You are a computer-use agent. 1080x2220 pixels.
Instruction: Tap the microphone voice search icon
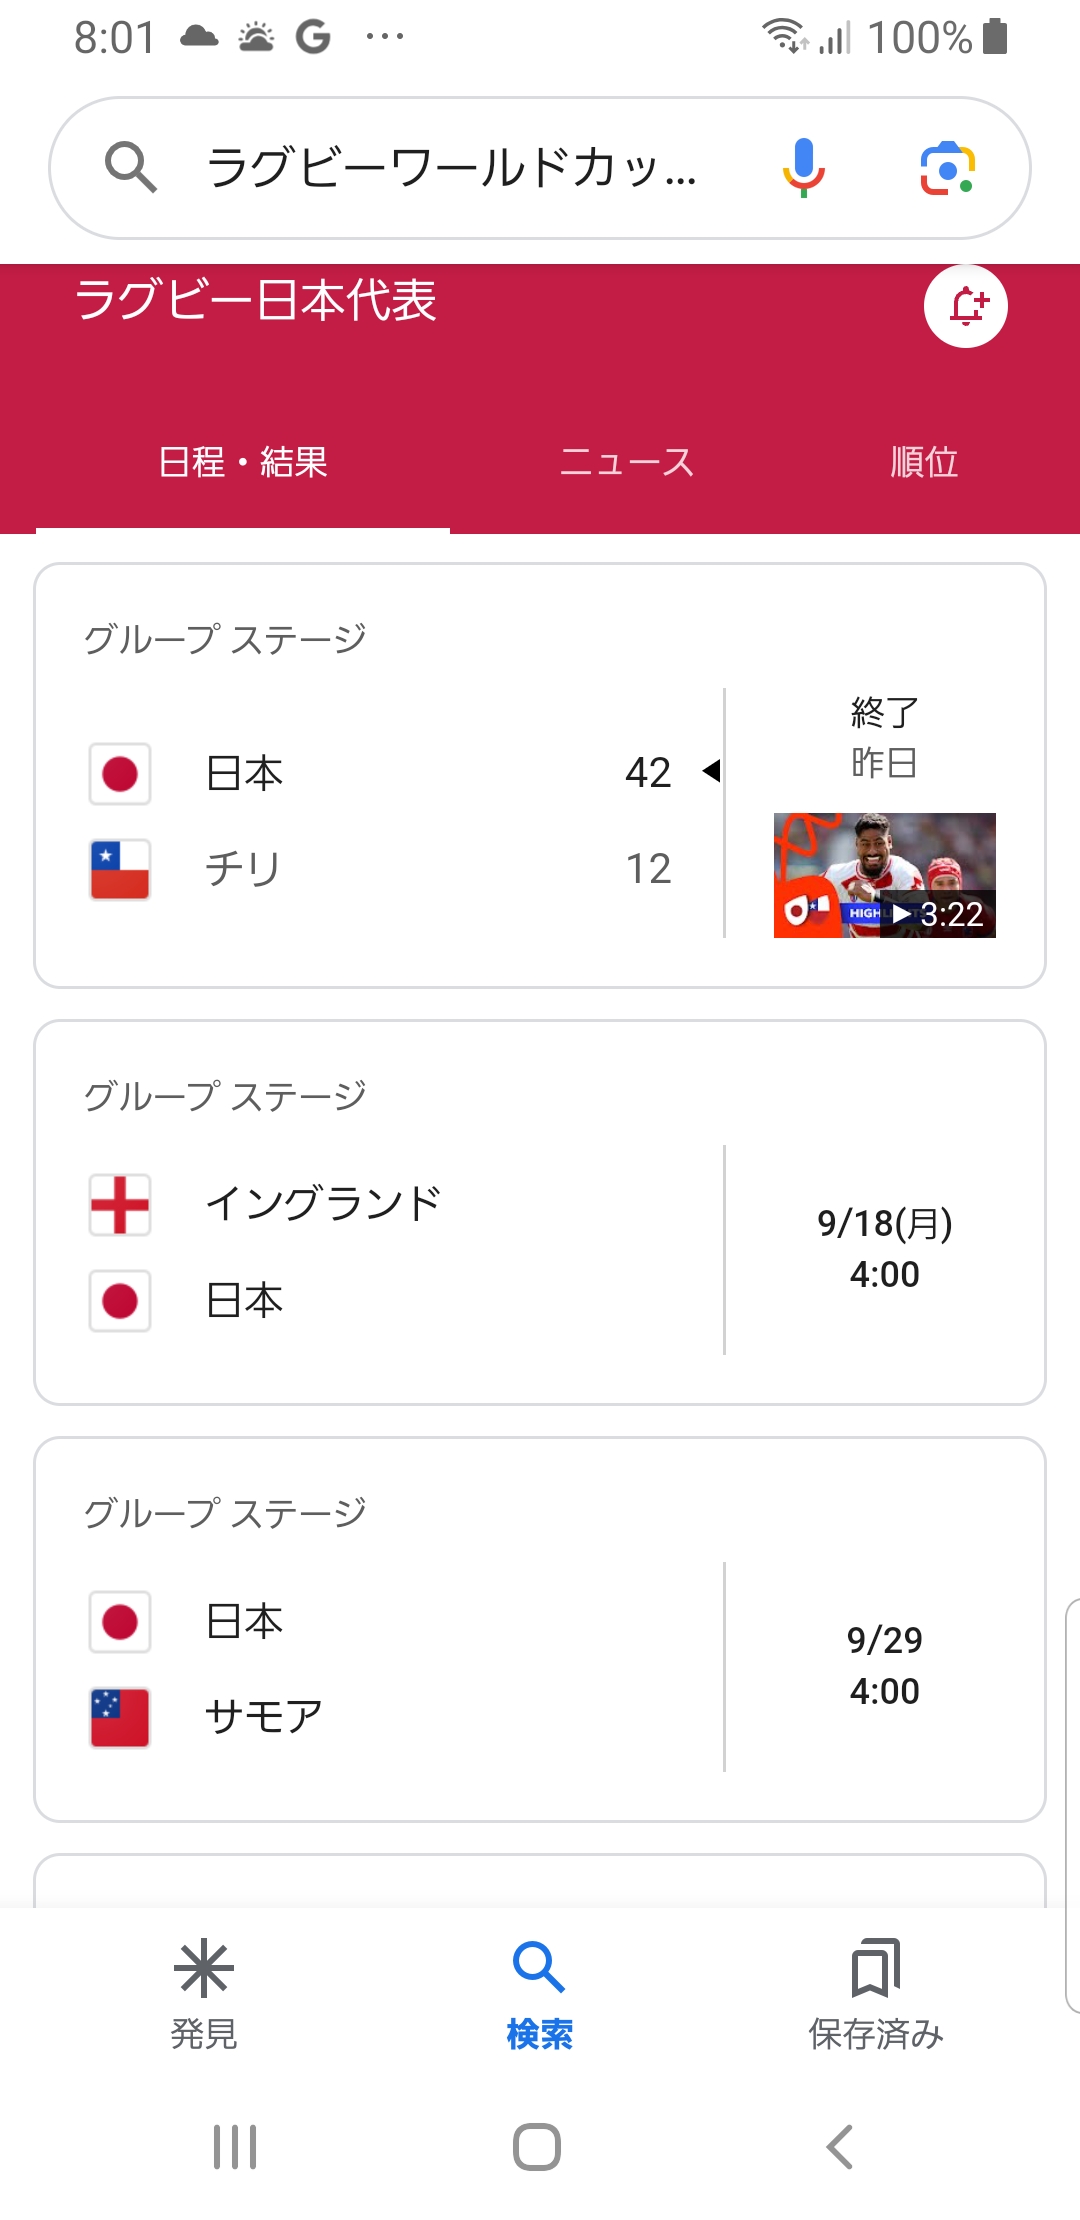tap(803, 167)
